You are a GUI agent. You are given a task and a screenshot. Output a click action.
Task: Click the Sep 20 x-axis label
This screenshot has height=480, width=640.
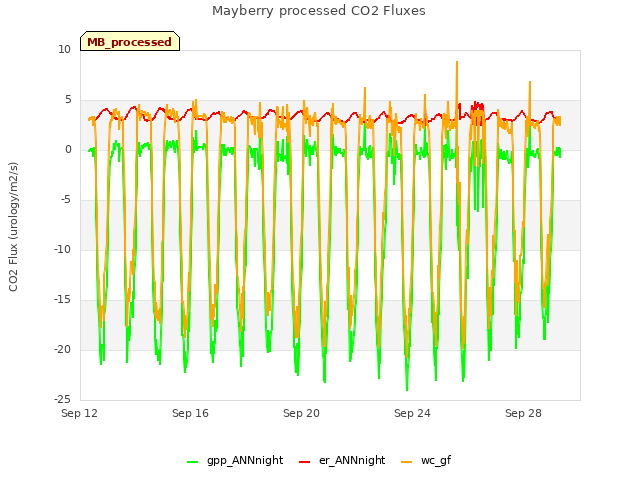[301, 413]
